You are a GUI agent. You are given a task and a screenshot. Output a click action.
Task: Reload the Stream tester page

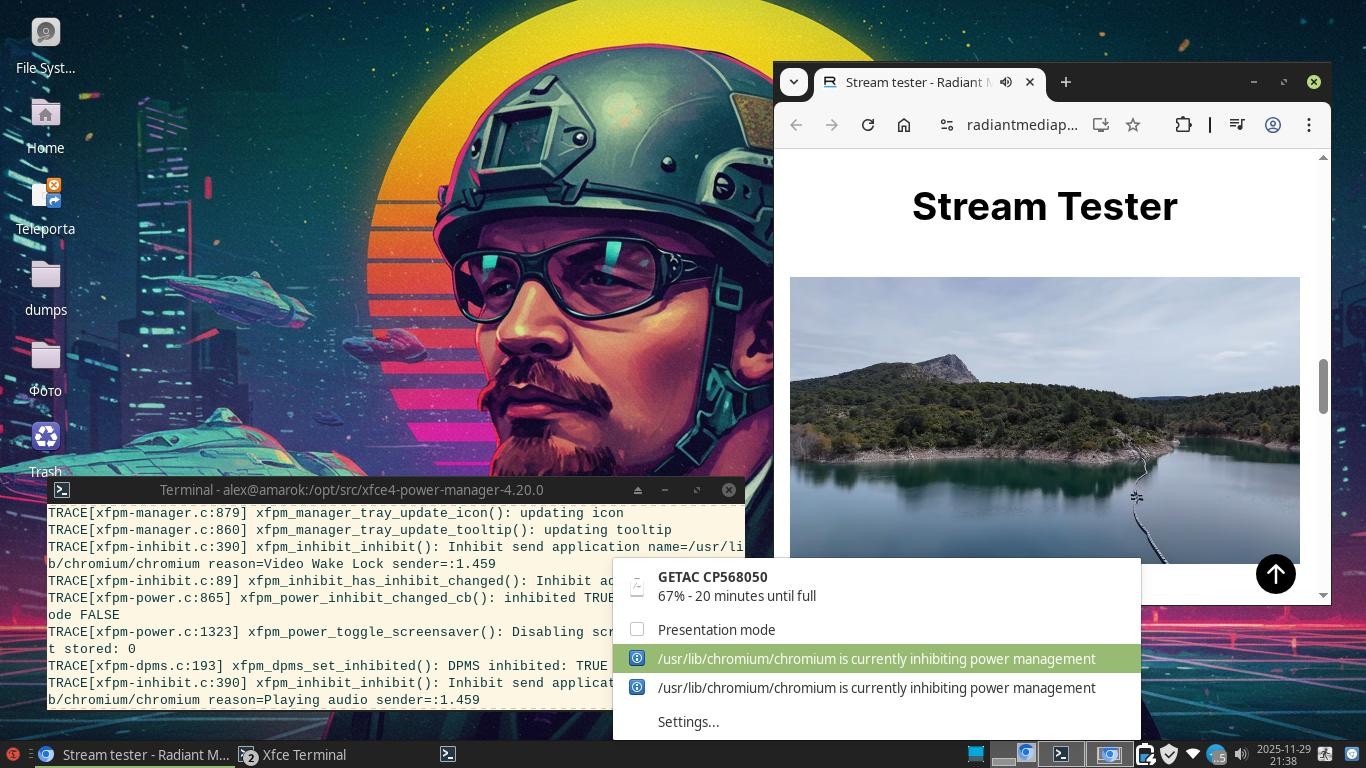(868, 125)
